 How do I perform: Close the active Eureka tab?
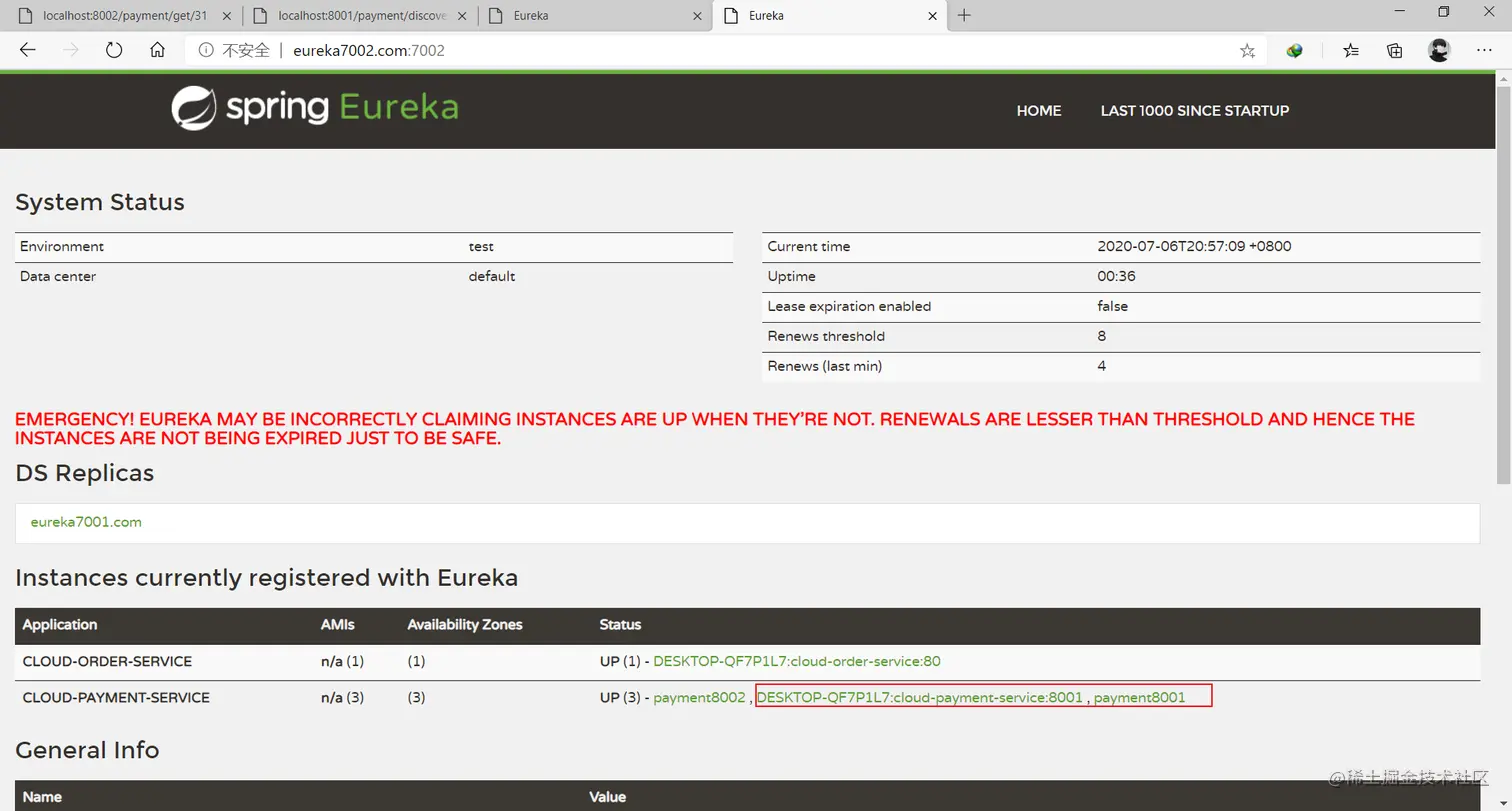point(932,16)
